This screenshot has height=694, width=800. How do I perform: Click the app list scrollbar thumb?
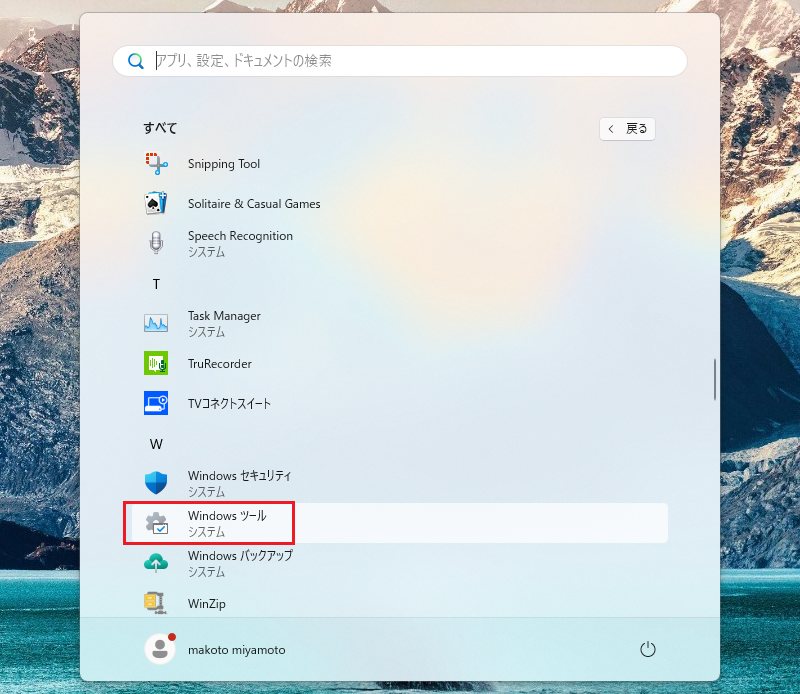714,379
